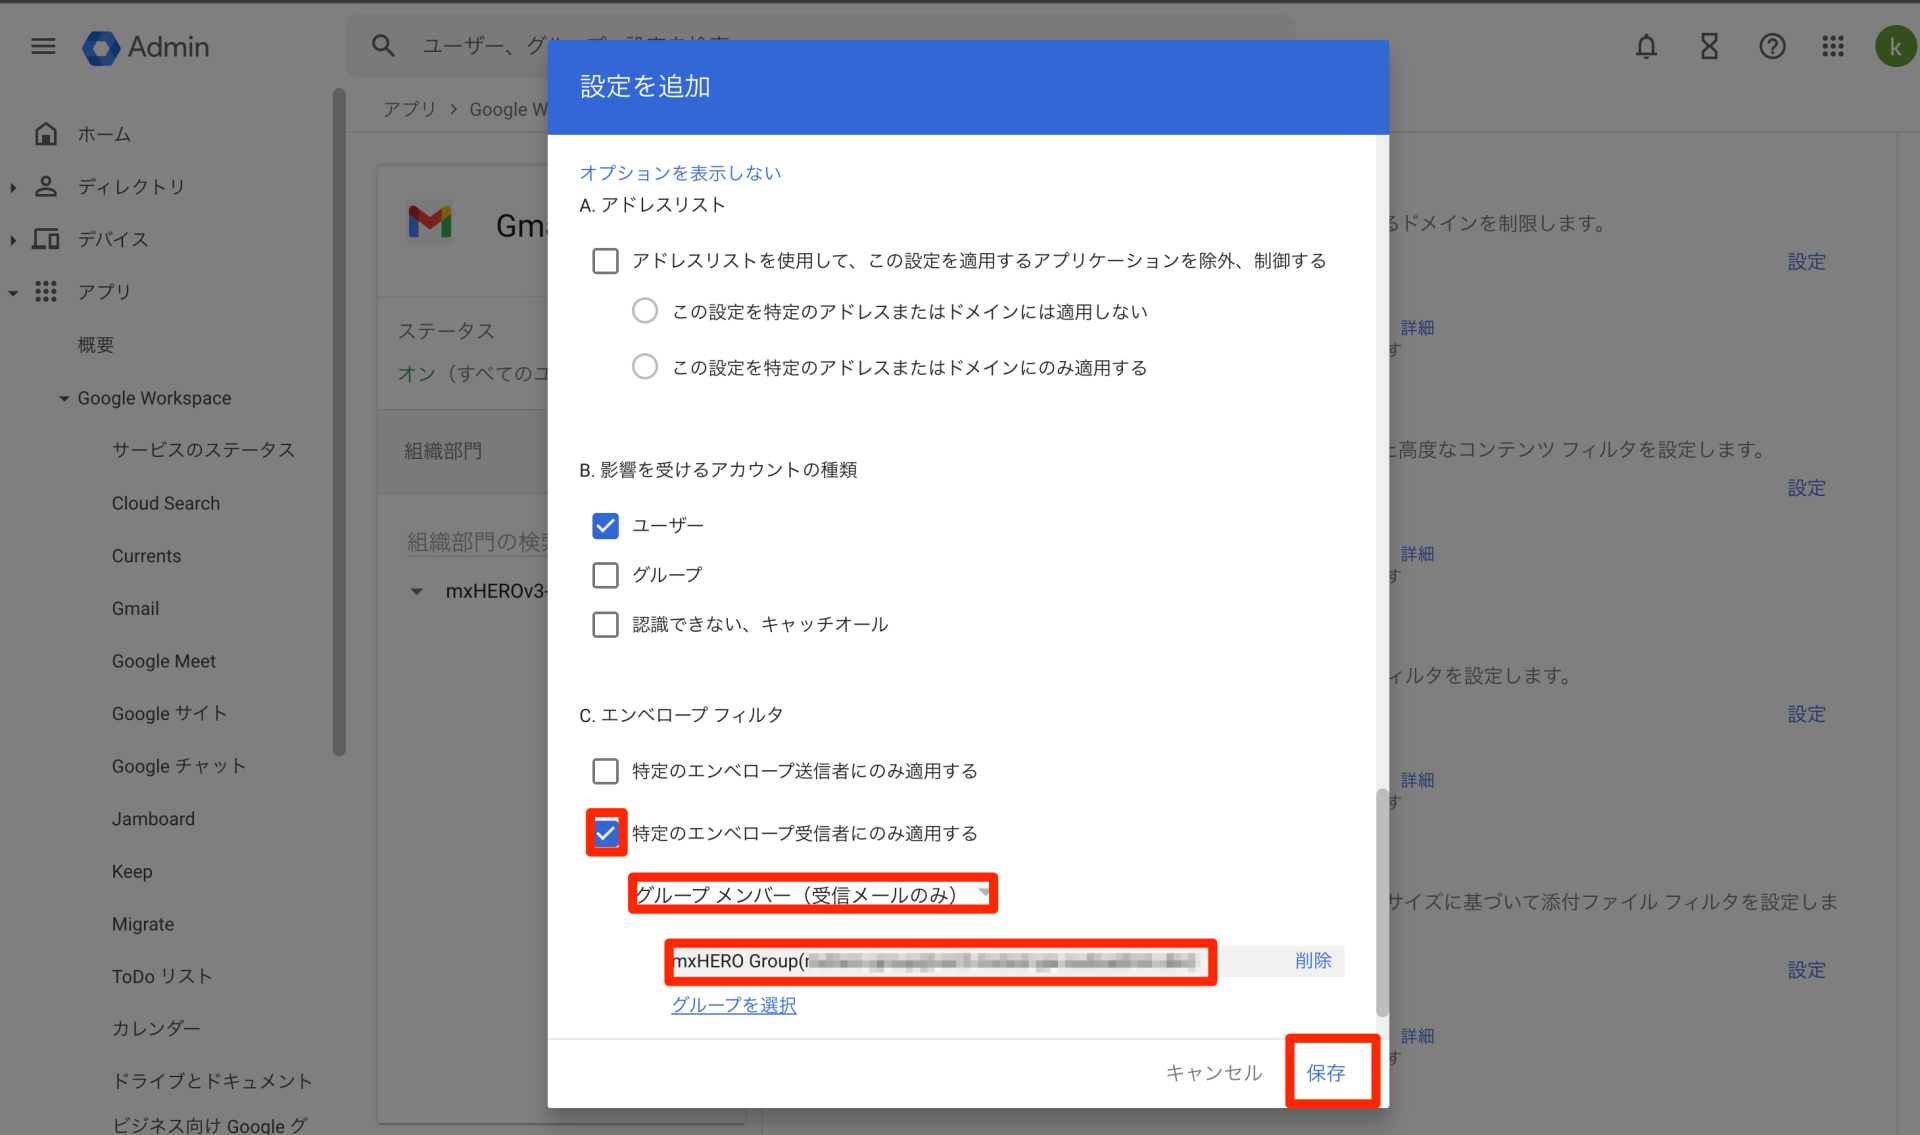This screenshot has height=1135, width=1920.
Task: Enable 特定のエンベロープ送信者にのみ適用する
Action: click(x=605, y=771)
